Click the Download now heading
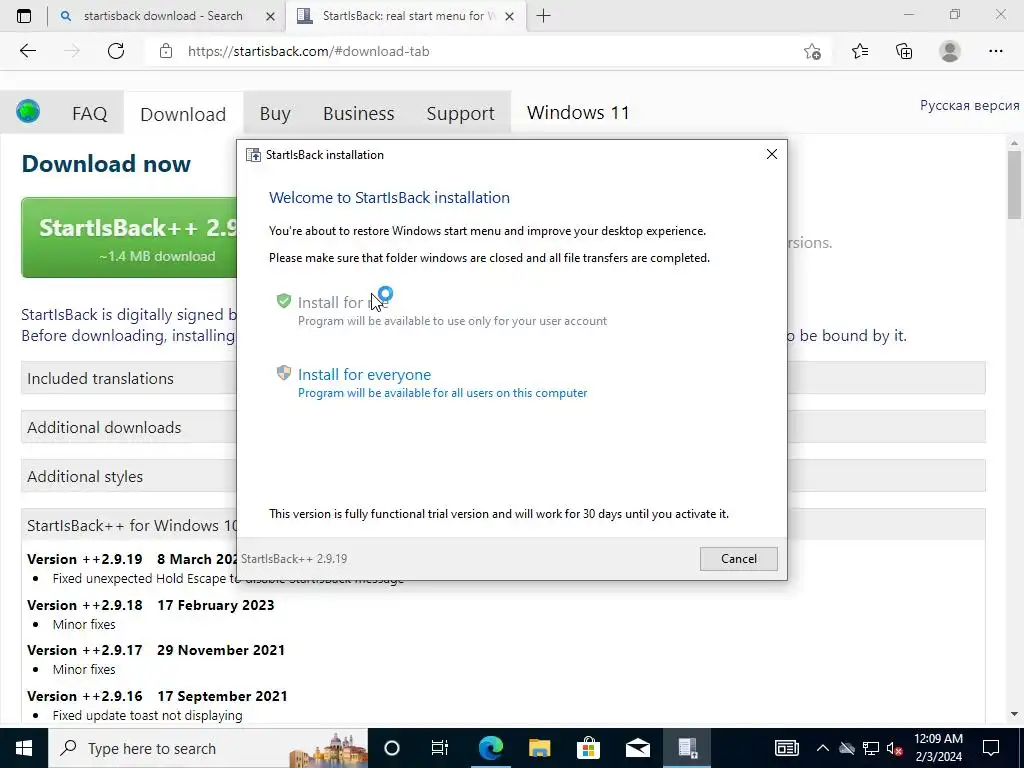The image size is (1024, 768). (106, 163)
